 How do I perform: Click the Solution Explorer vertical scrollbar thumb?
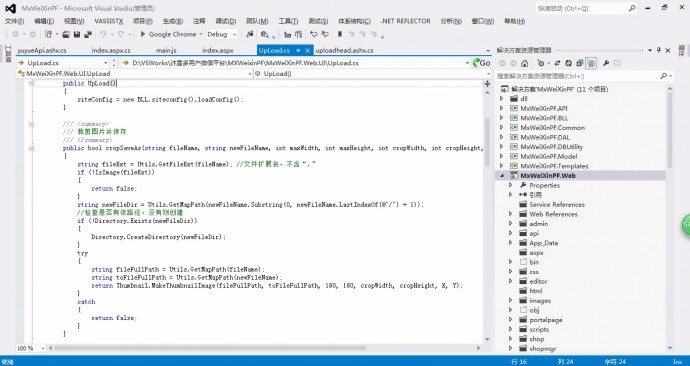coord(669,130)
